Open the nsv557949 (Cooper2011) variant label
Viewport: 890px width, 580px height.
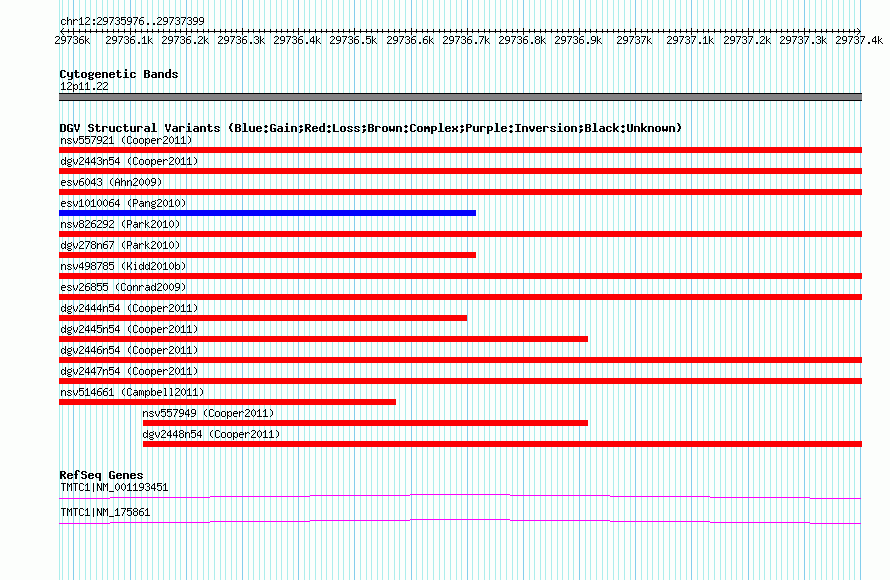tap(208, 413)
